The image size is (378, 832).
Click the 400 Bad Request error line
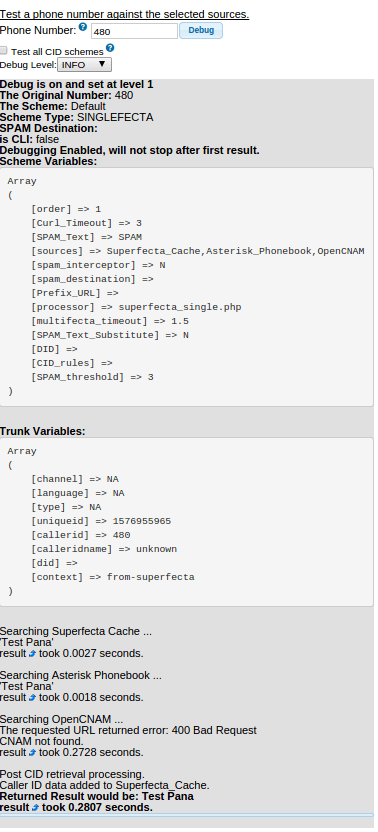coord(128,731)
